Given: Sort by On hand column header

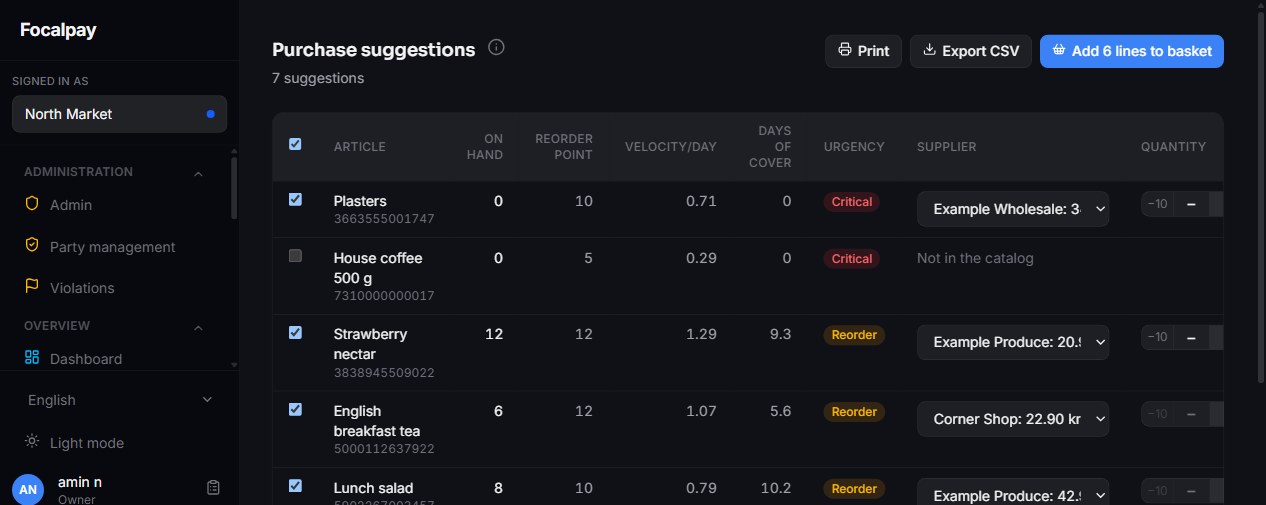Looking at the screenshot, I should click(485, 146).
